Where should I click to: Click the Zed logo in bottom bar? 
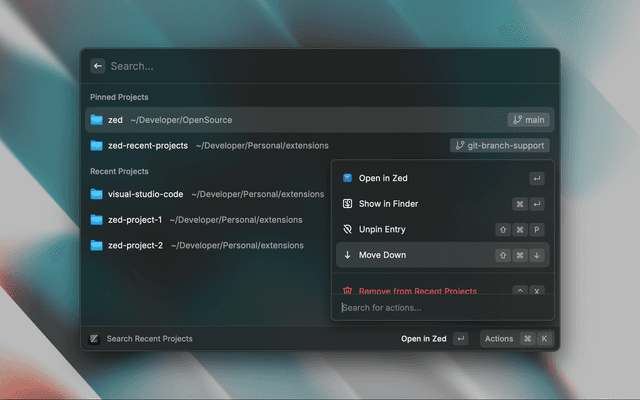pos(94,339)
